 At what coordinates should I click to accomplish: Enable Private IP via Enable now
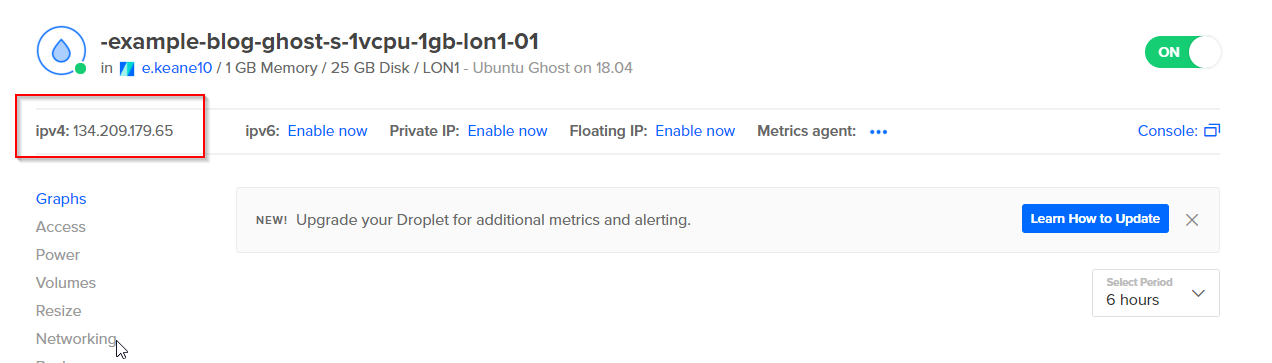coord(508,131)
